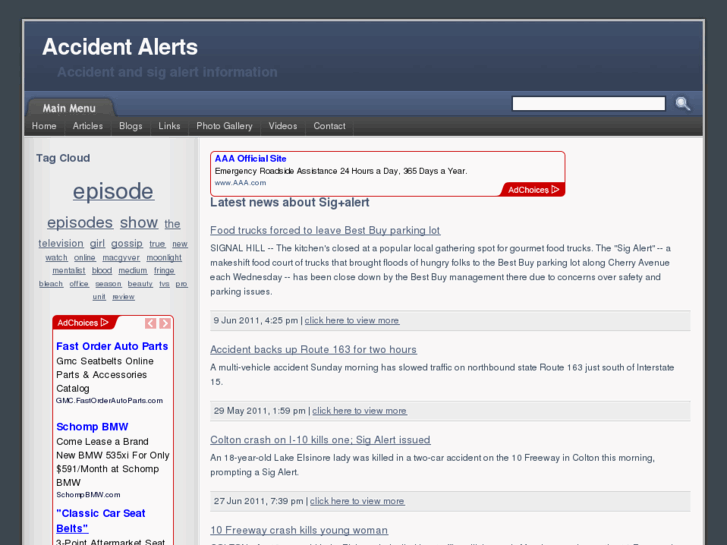The height and width of the screenshot is (545, 727).
Task: Open the Articles menu item
Action: point(88,126)
